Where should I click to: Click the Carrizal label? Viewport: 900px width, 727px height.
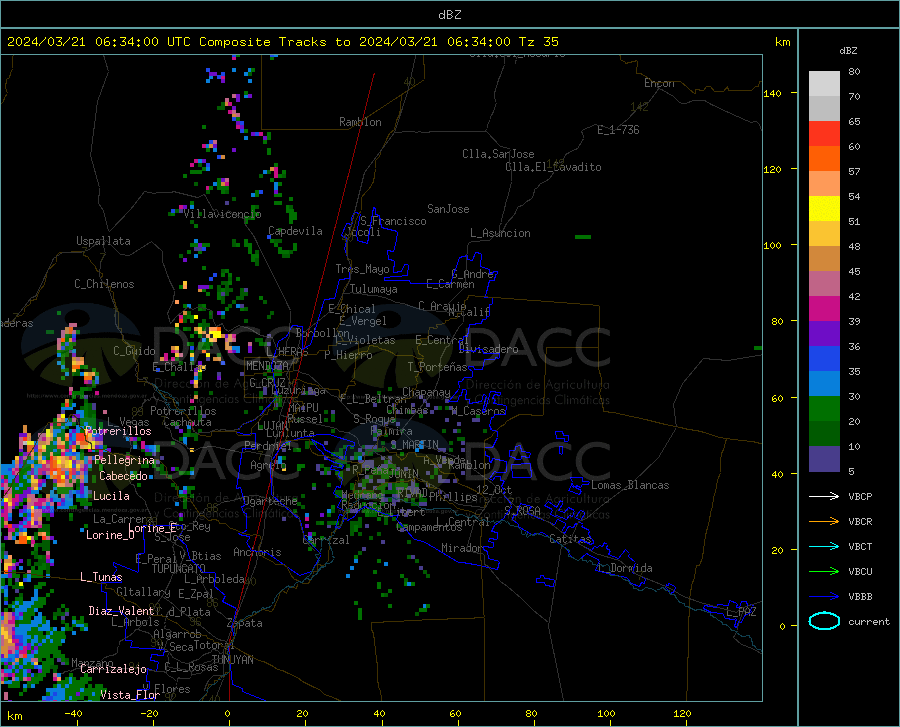click(x=326, y=540)
